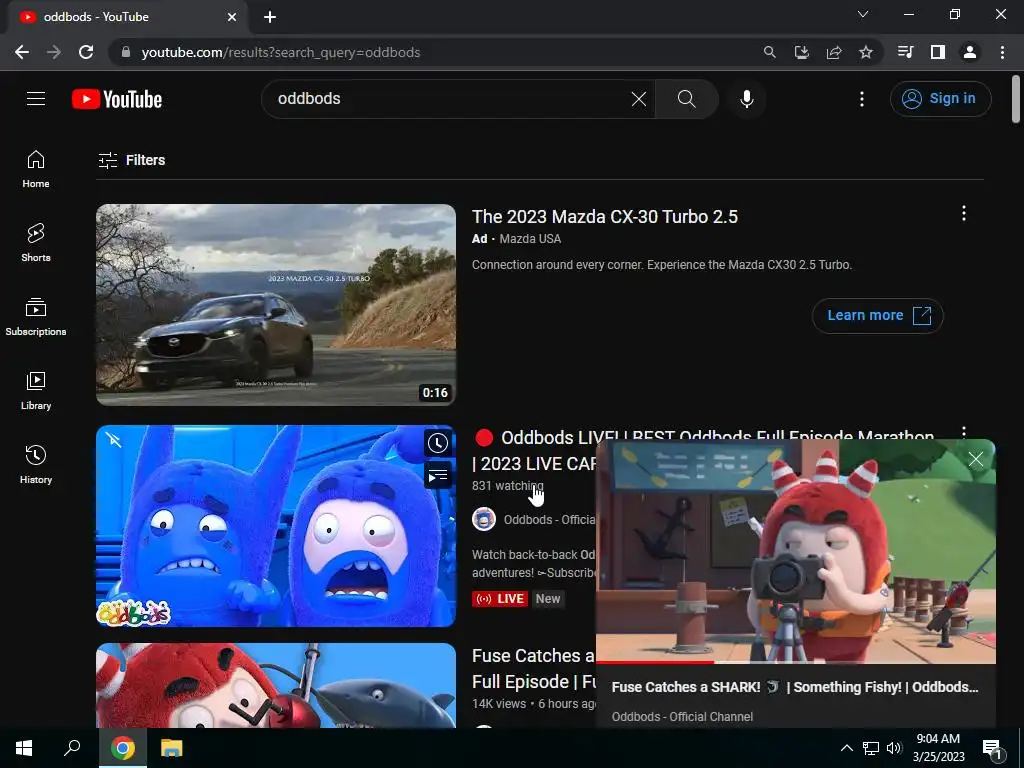Viewport: 1024px width, 768px height.
Task: Click Chrome in the taskbar
Action: pos(123,748)
